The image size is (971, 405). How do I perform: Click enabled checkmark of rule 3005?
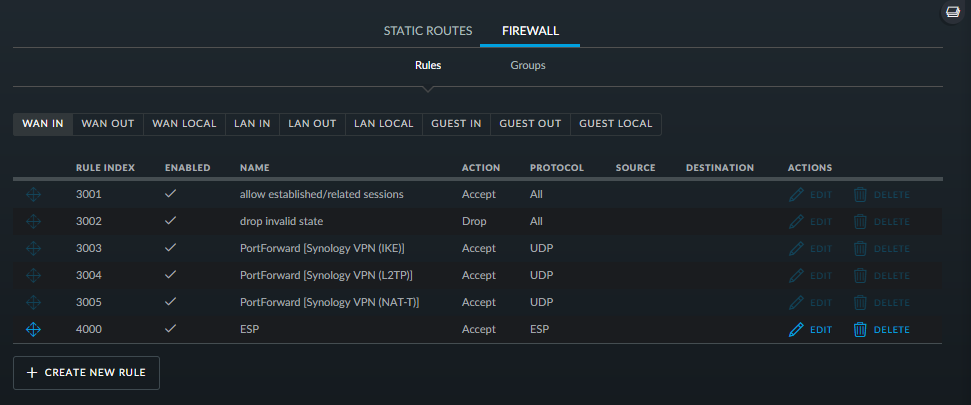[171, 302]
